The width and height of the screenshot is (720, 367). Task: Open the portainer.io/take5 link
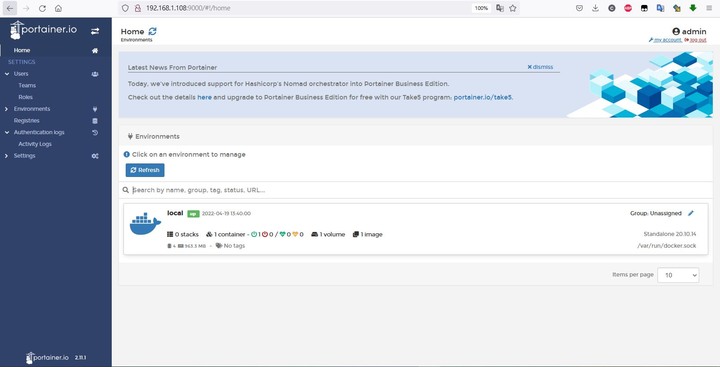(483, 97)
